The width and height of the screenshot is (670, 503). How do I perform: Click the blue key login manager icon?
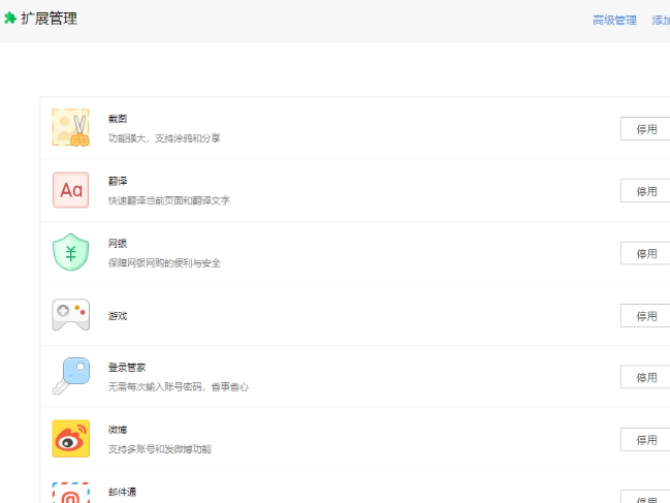tap(71, 376)
